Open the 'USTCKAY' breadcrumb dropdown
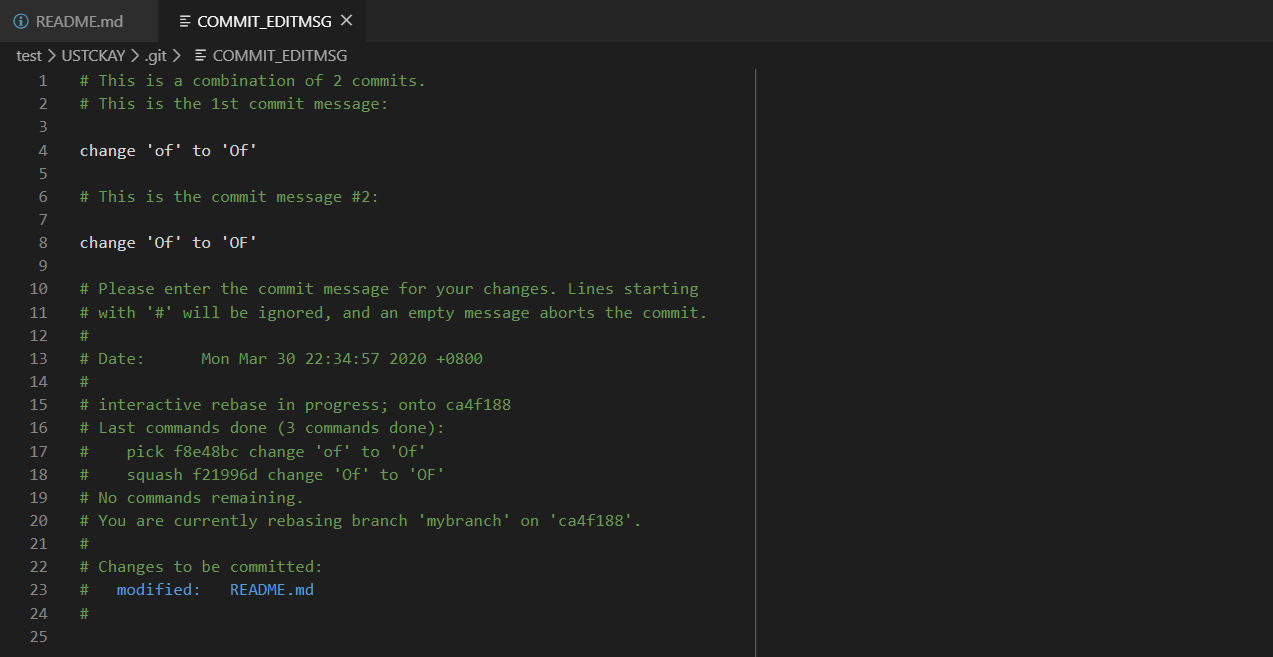 point(94,56)
